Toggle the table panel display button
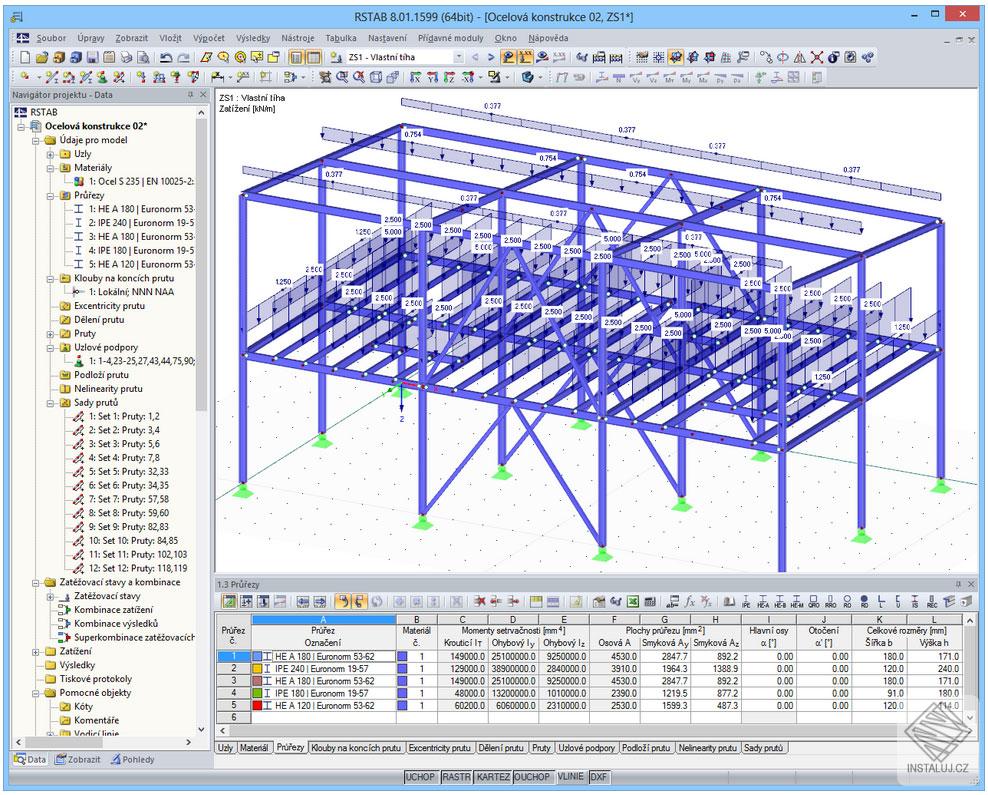The height and width of the screenshot is (795, 988). pyautogui.click(x=313, y=57)
